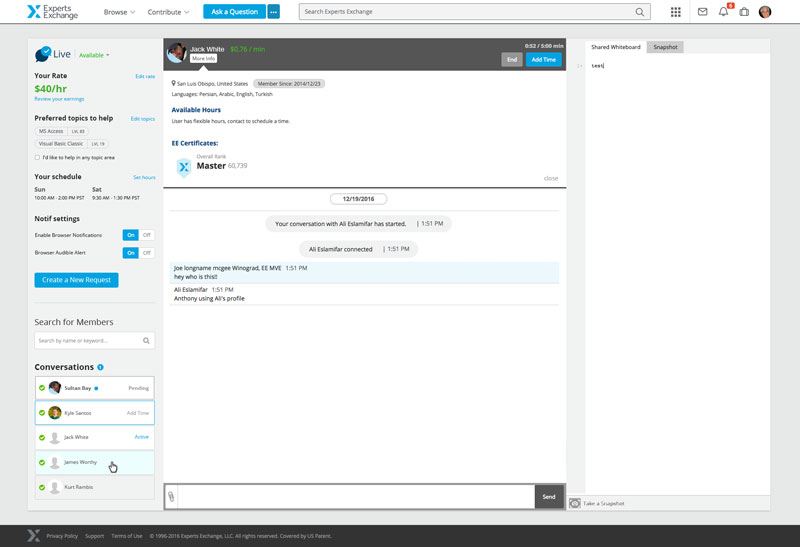Viewport: 800px width, 547px height.
Task: Click the attachment paperclip icon
Action: coord(171,496)
